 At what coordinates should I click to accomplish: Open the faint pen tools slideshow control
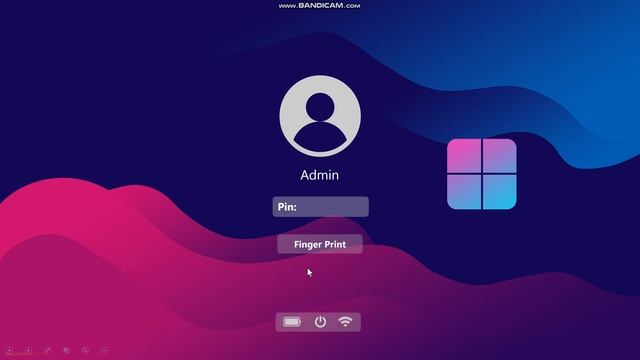click(47, 350)
